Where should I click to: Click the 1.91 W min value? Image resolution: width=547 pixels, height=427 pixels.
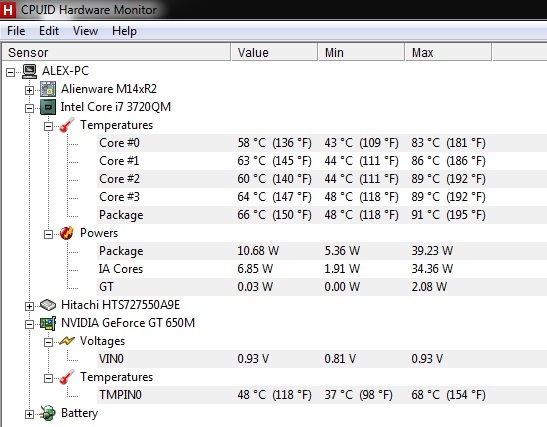[342, 269]
